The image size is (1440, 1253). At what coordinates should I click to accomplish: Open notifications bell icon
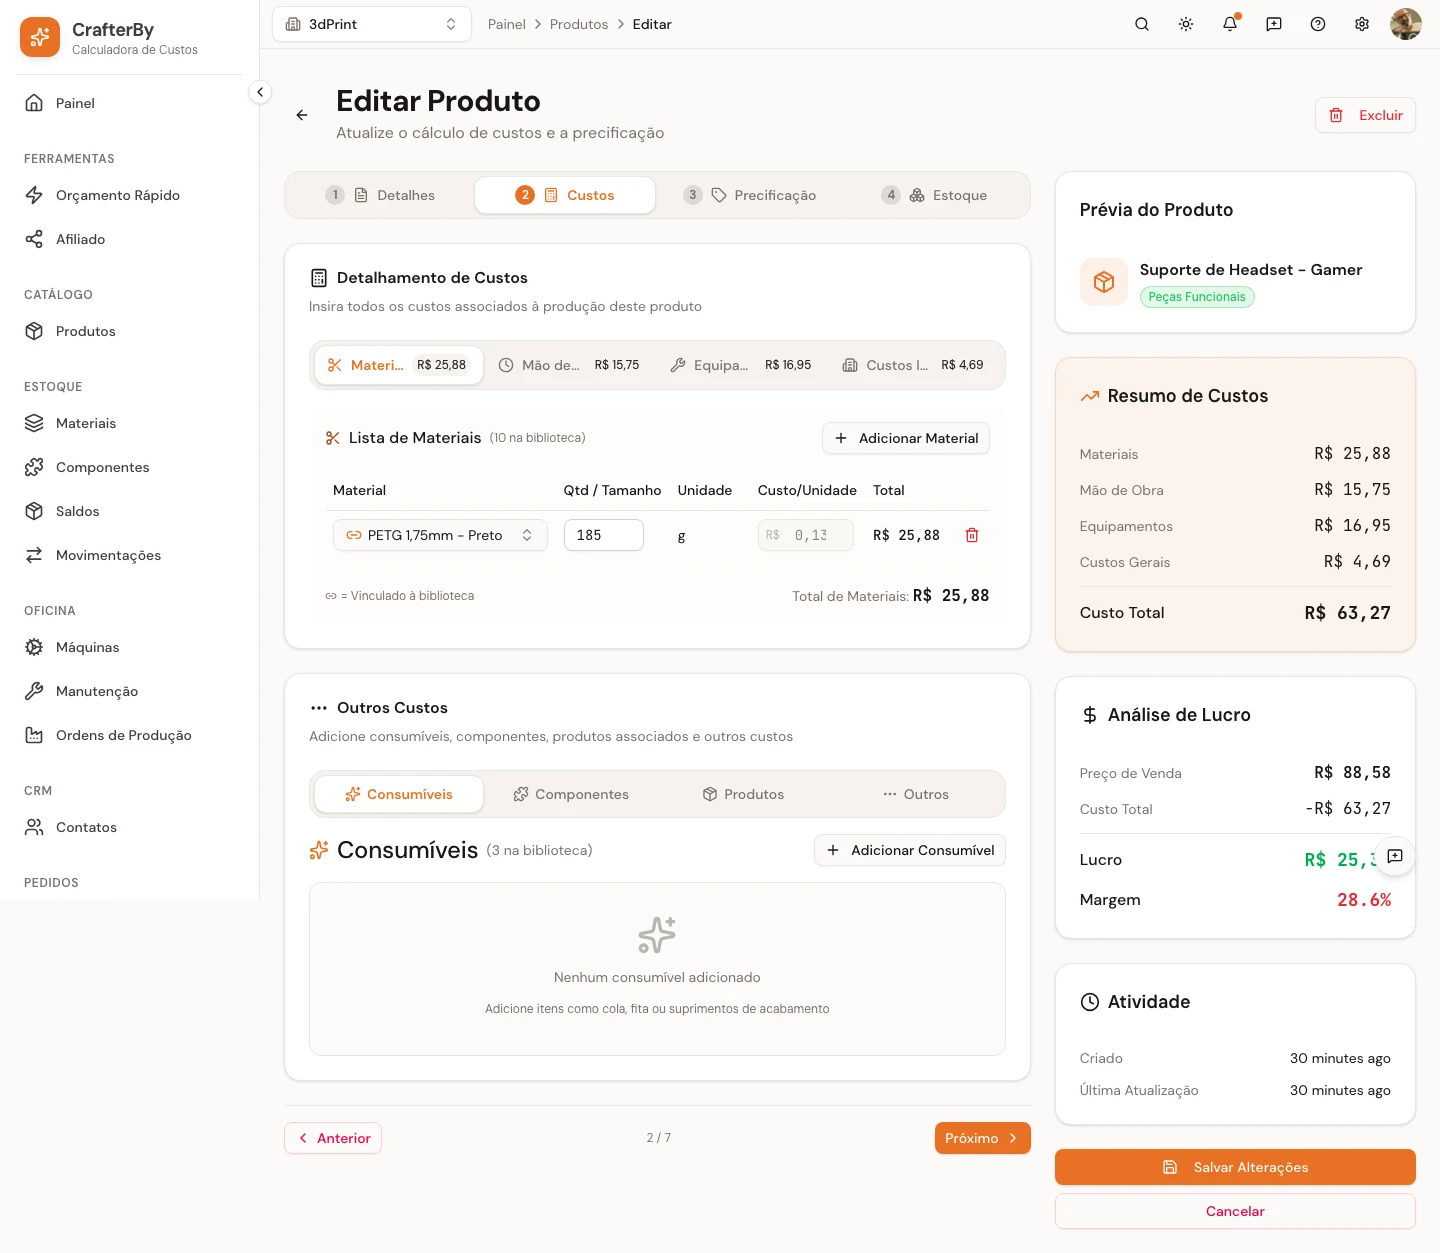coord(1230,24)
